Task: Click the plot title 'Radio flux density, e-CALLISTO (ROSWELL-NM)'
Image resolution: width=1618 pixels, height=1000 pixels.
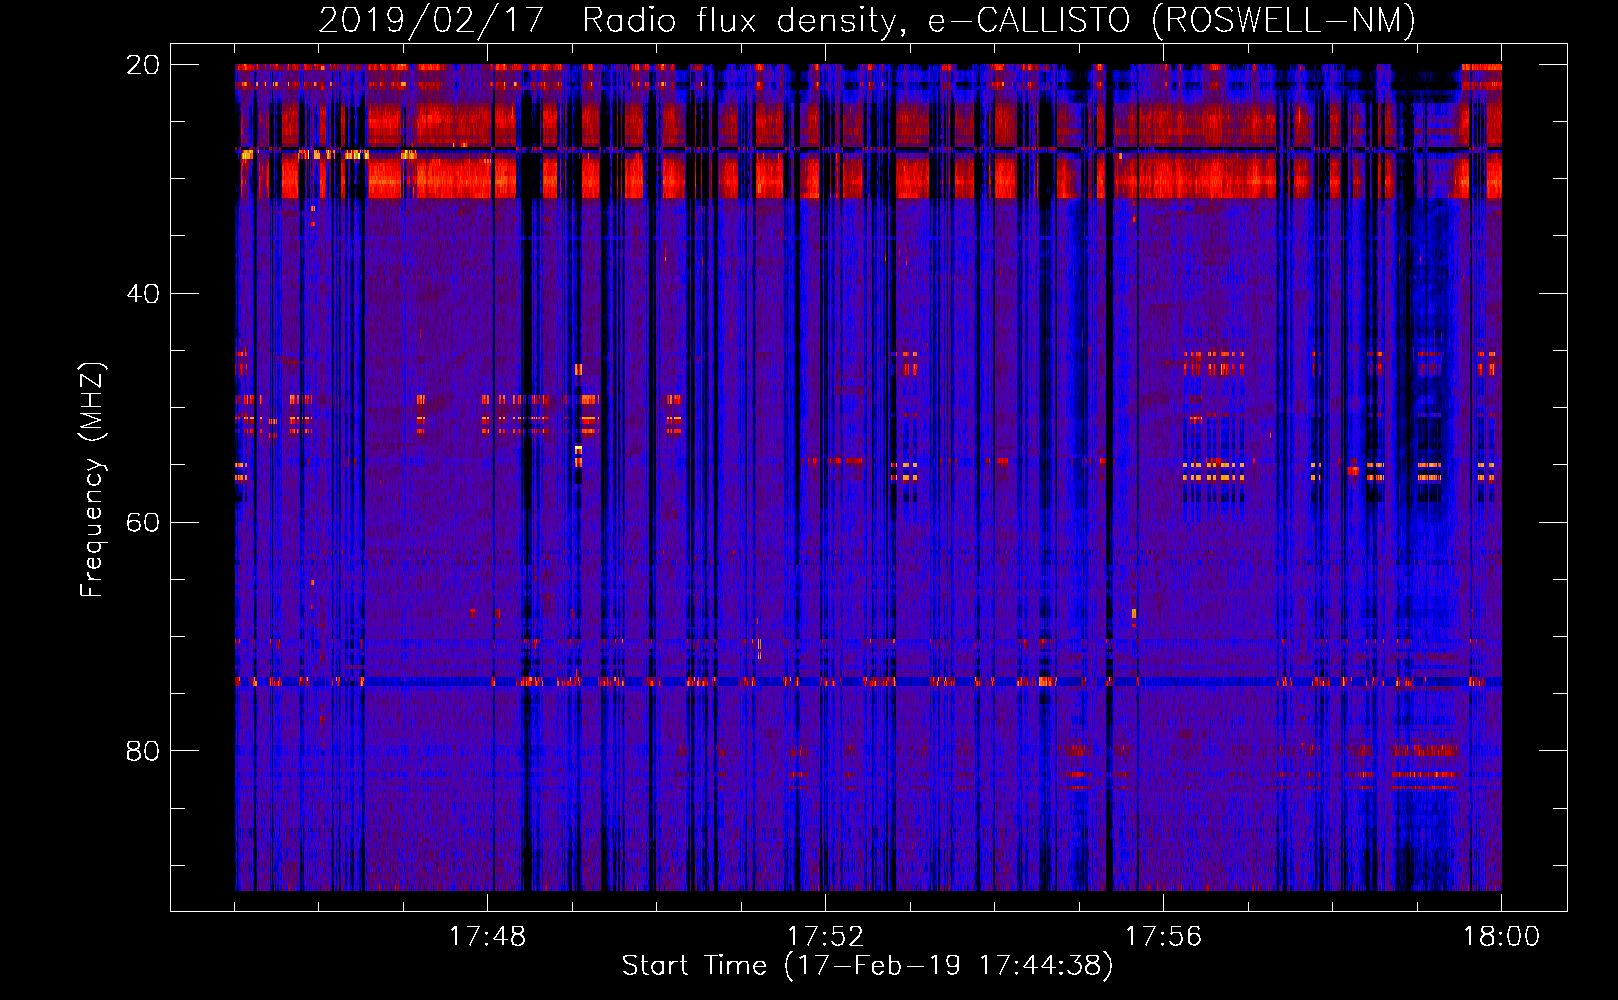Action: click(999, 20)
